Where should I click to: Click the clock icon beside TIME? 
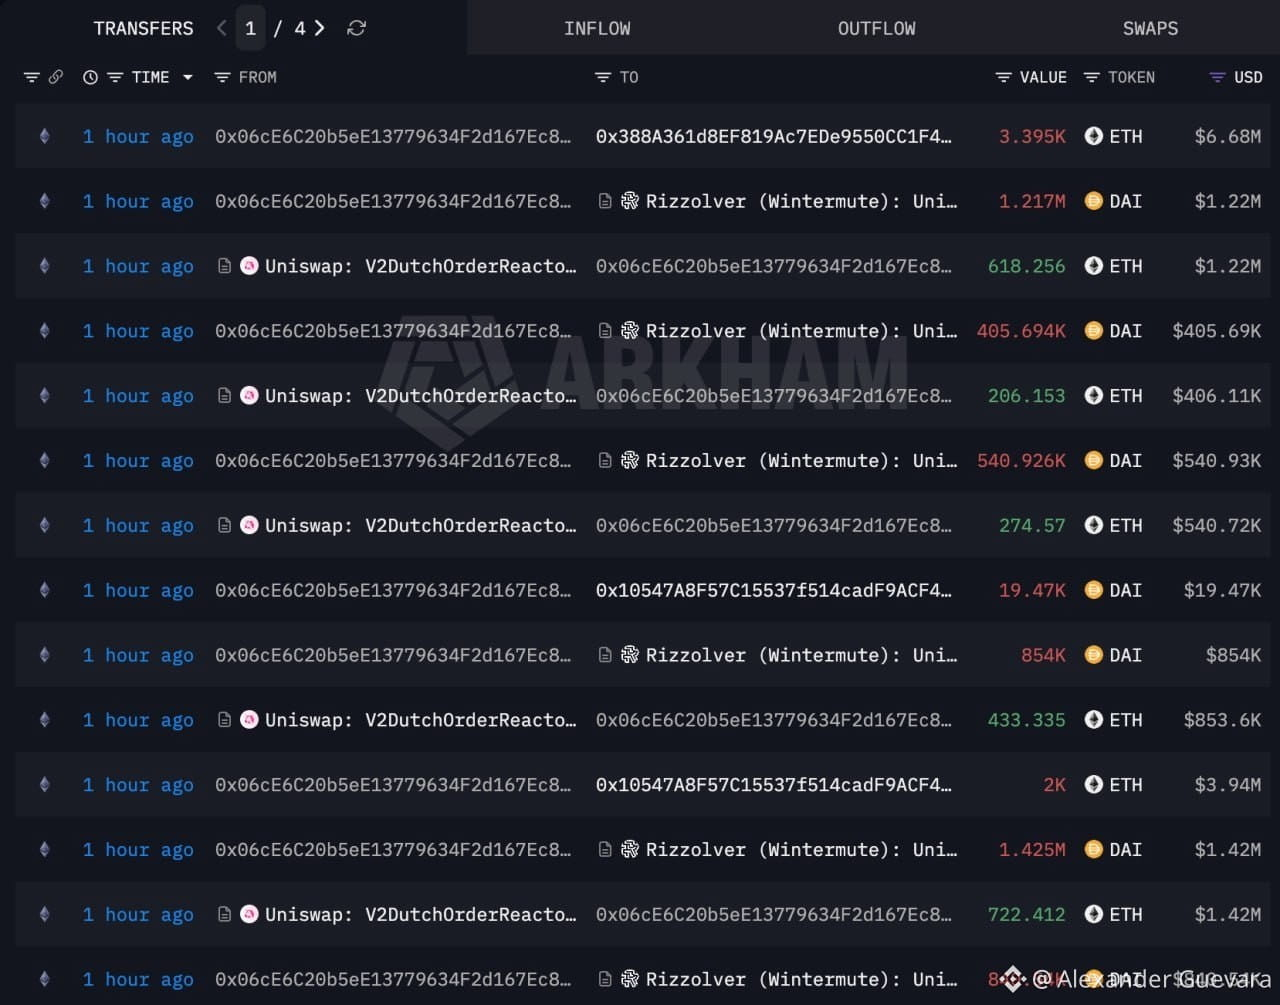point(90,77)
